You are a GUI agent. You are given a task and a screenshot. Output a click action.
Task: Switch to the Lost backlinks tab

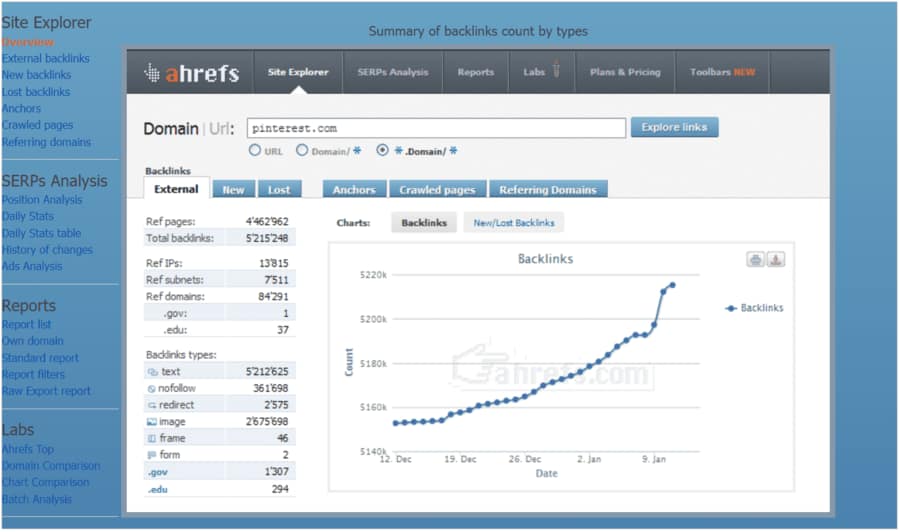point(279,189)
